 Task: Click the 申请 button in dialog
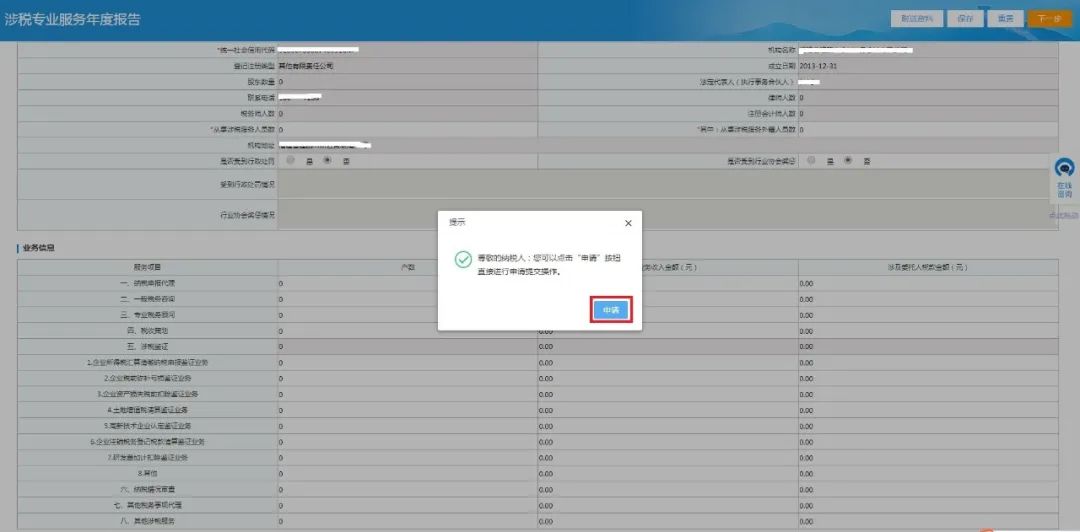coord(611,311)
